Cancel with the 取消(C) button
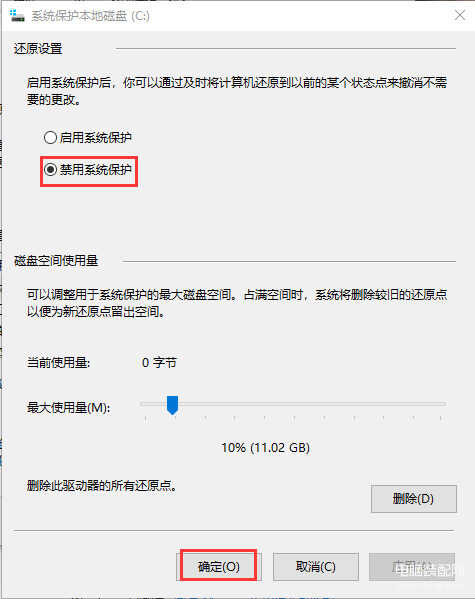The image size is (475, 599). pos(316,566)
